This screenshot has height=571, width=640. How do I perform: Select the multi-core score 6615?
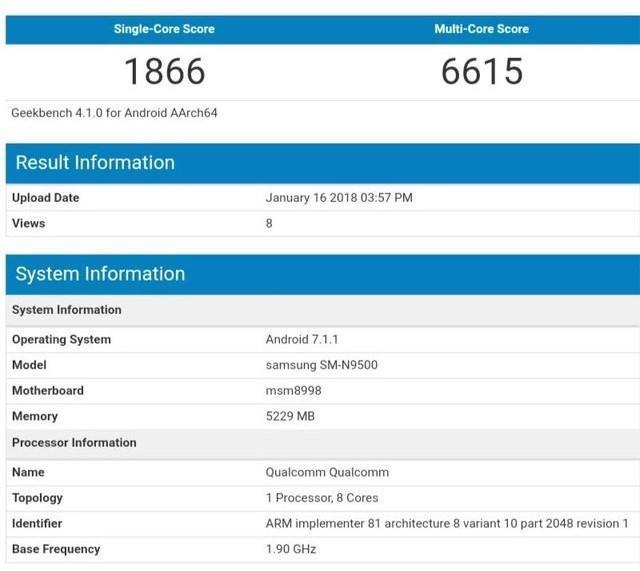coord(481,72)
